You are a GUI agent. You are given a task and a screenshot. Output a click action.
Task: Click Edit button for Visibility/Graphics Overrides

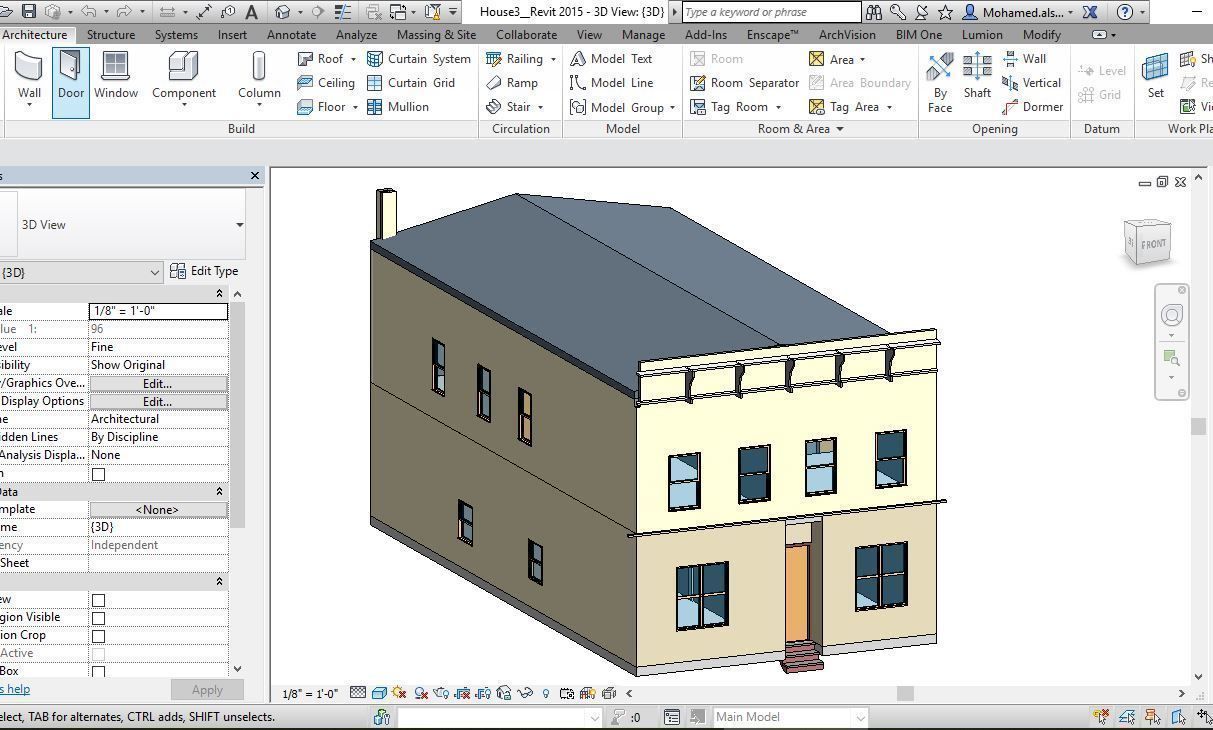click(x=158, y=383)
